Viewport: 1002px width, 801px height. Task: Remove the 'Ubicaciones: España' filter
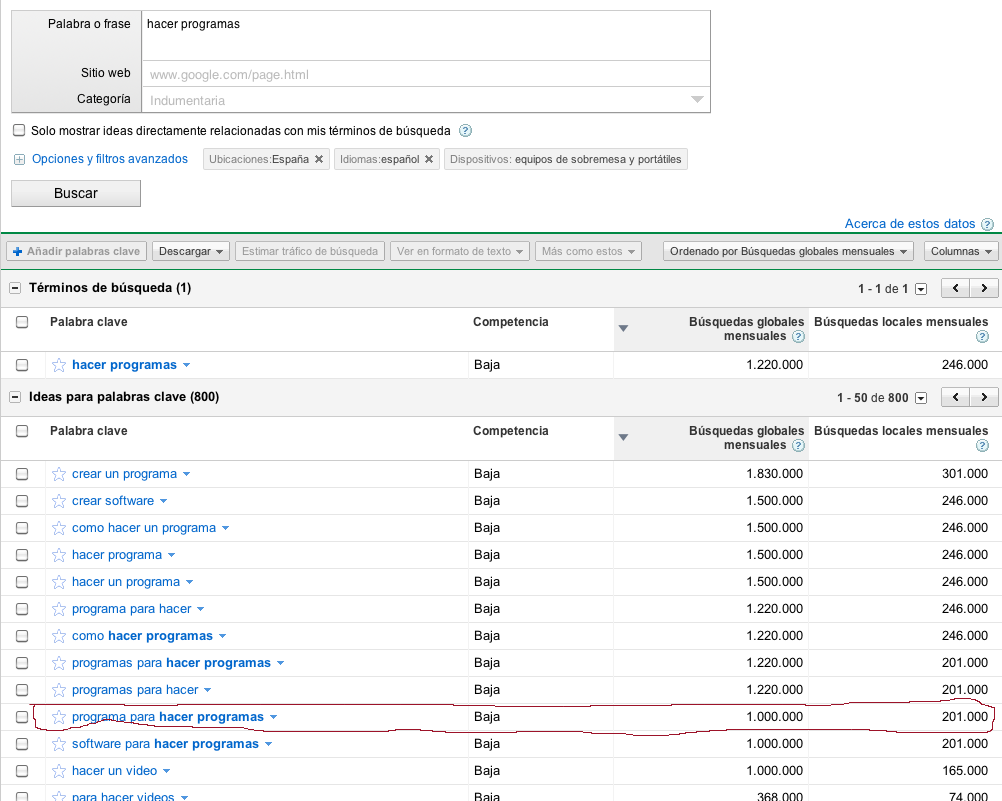[319, 159]
